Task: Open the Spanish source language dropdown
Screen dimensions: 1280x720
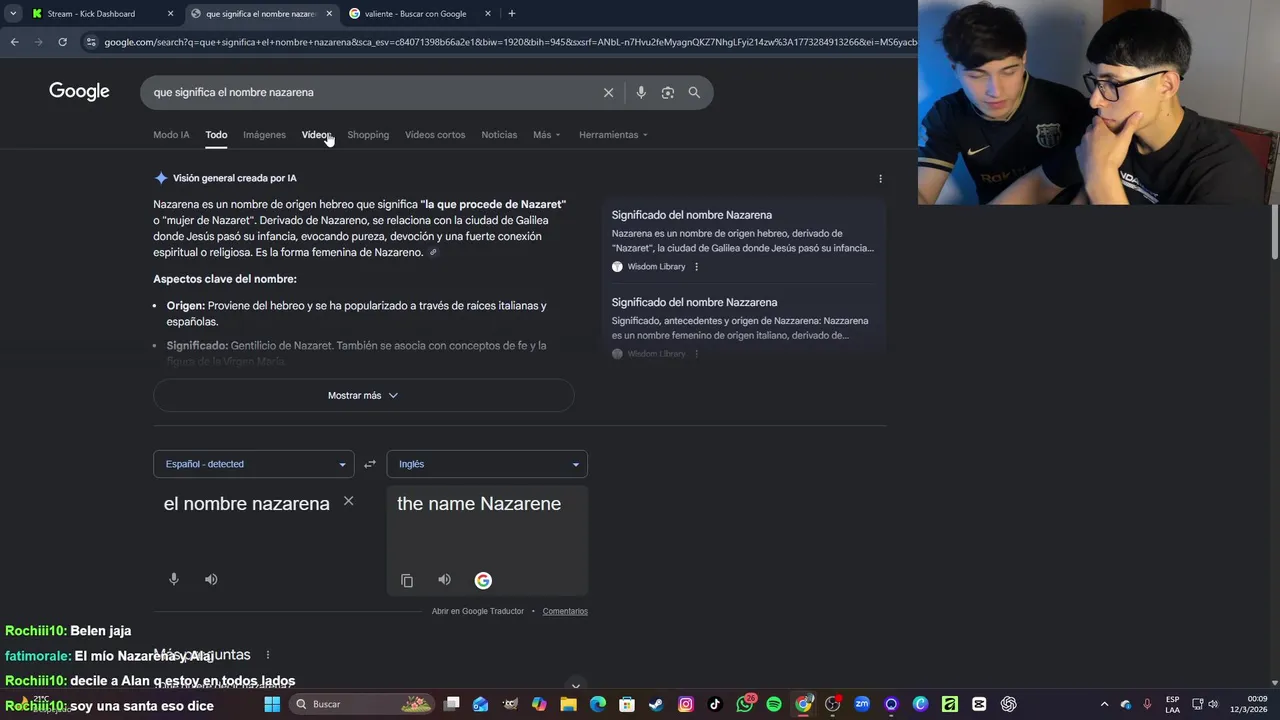Action: click(253, 464)
